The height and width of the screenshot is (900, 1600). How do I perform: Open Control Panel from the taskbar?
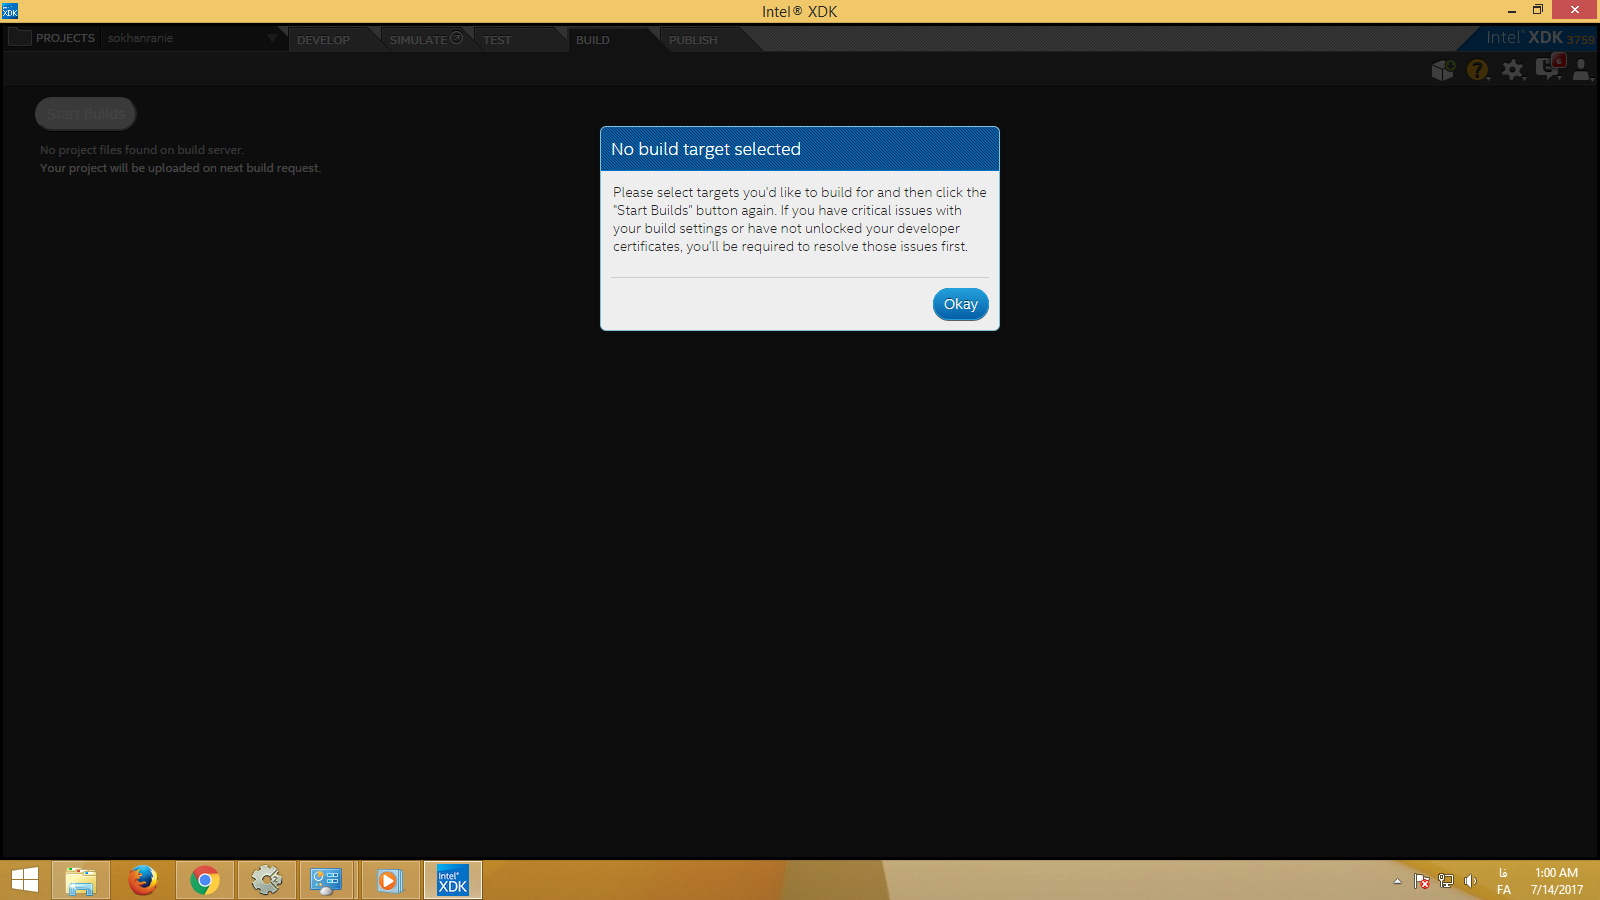[327, 880]
